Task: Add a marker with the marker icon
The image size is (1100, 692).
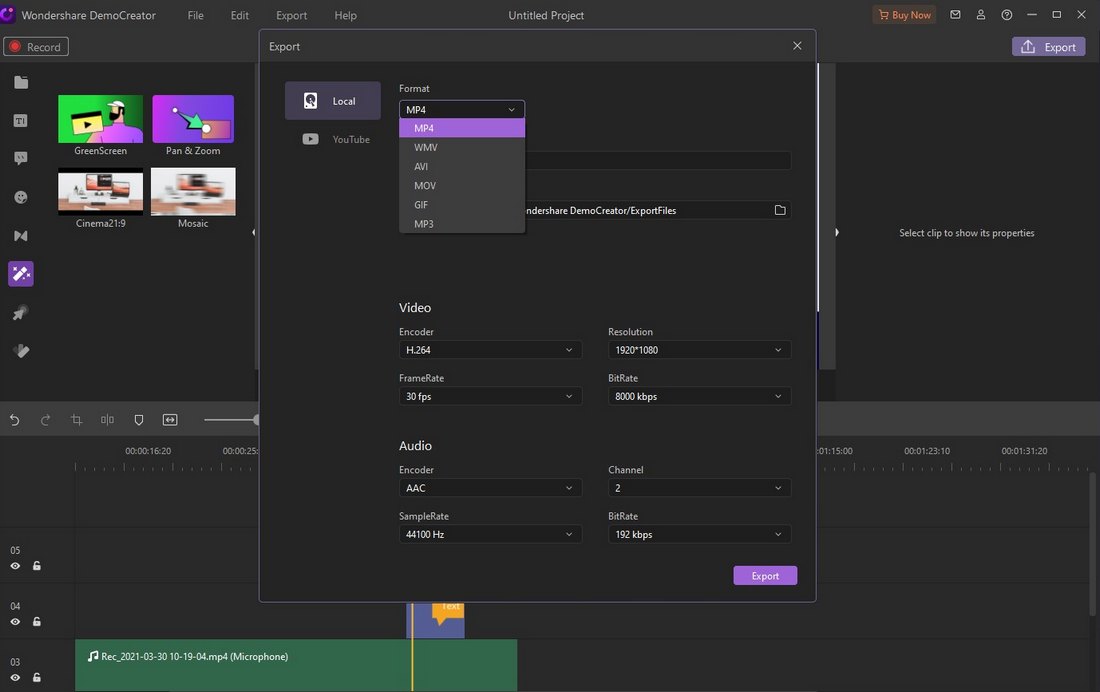Action: tap(139, 420)
